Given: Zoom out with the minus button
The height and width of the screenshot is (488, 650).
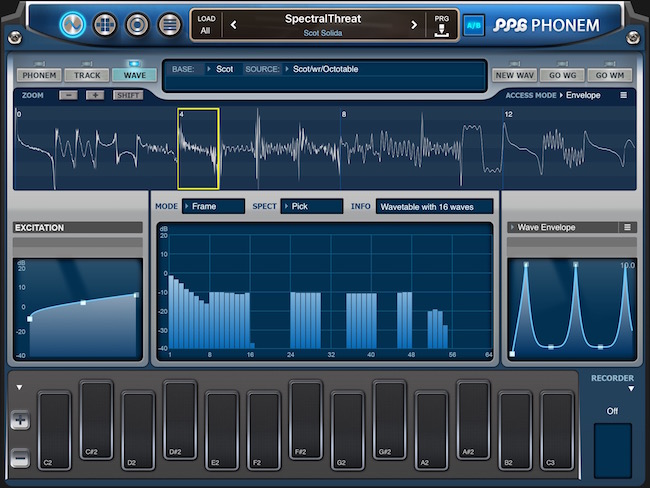Looking at the screenshot, I should (68, 96).
